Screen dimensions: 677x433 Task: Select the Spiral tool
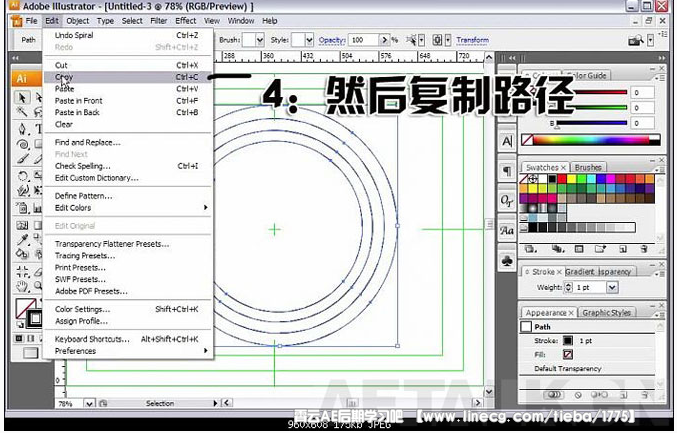22,144
